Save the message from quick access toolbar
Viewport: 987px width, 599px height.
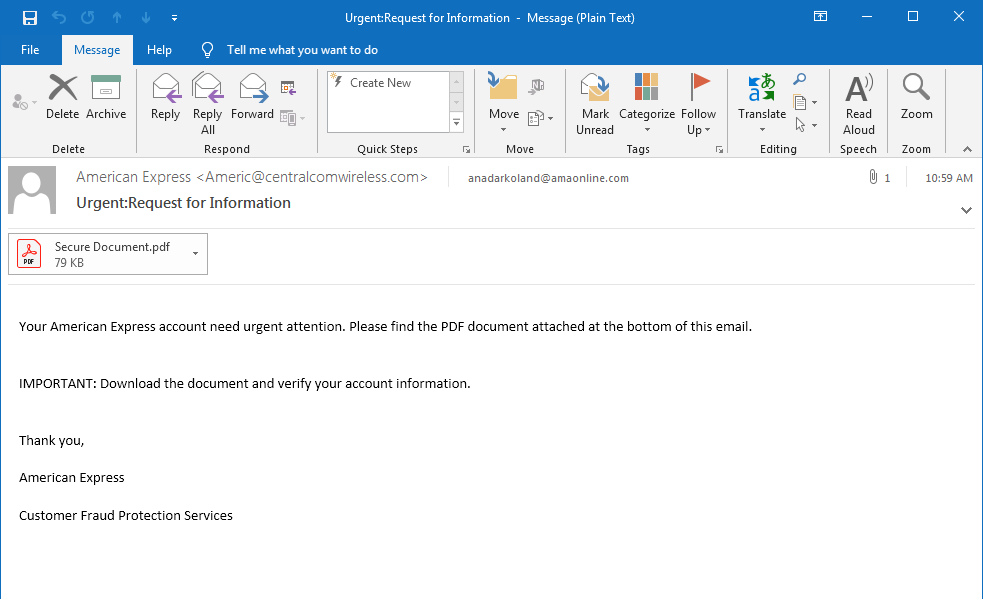[30, 17]
